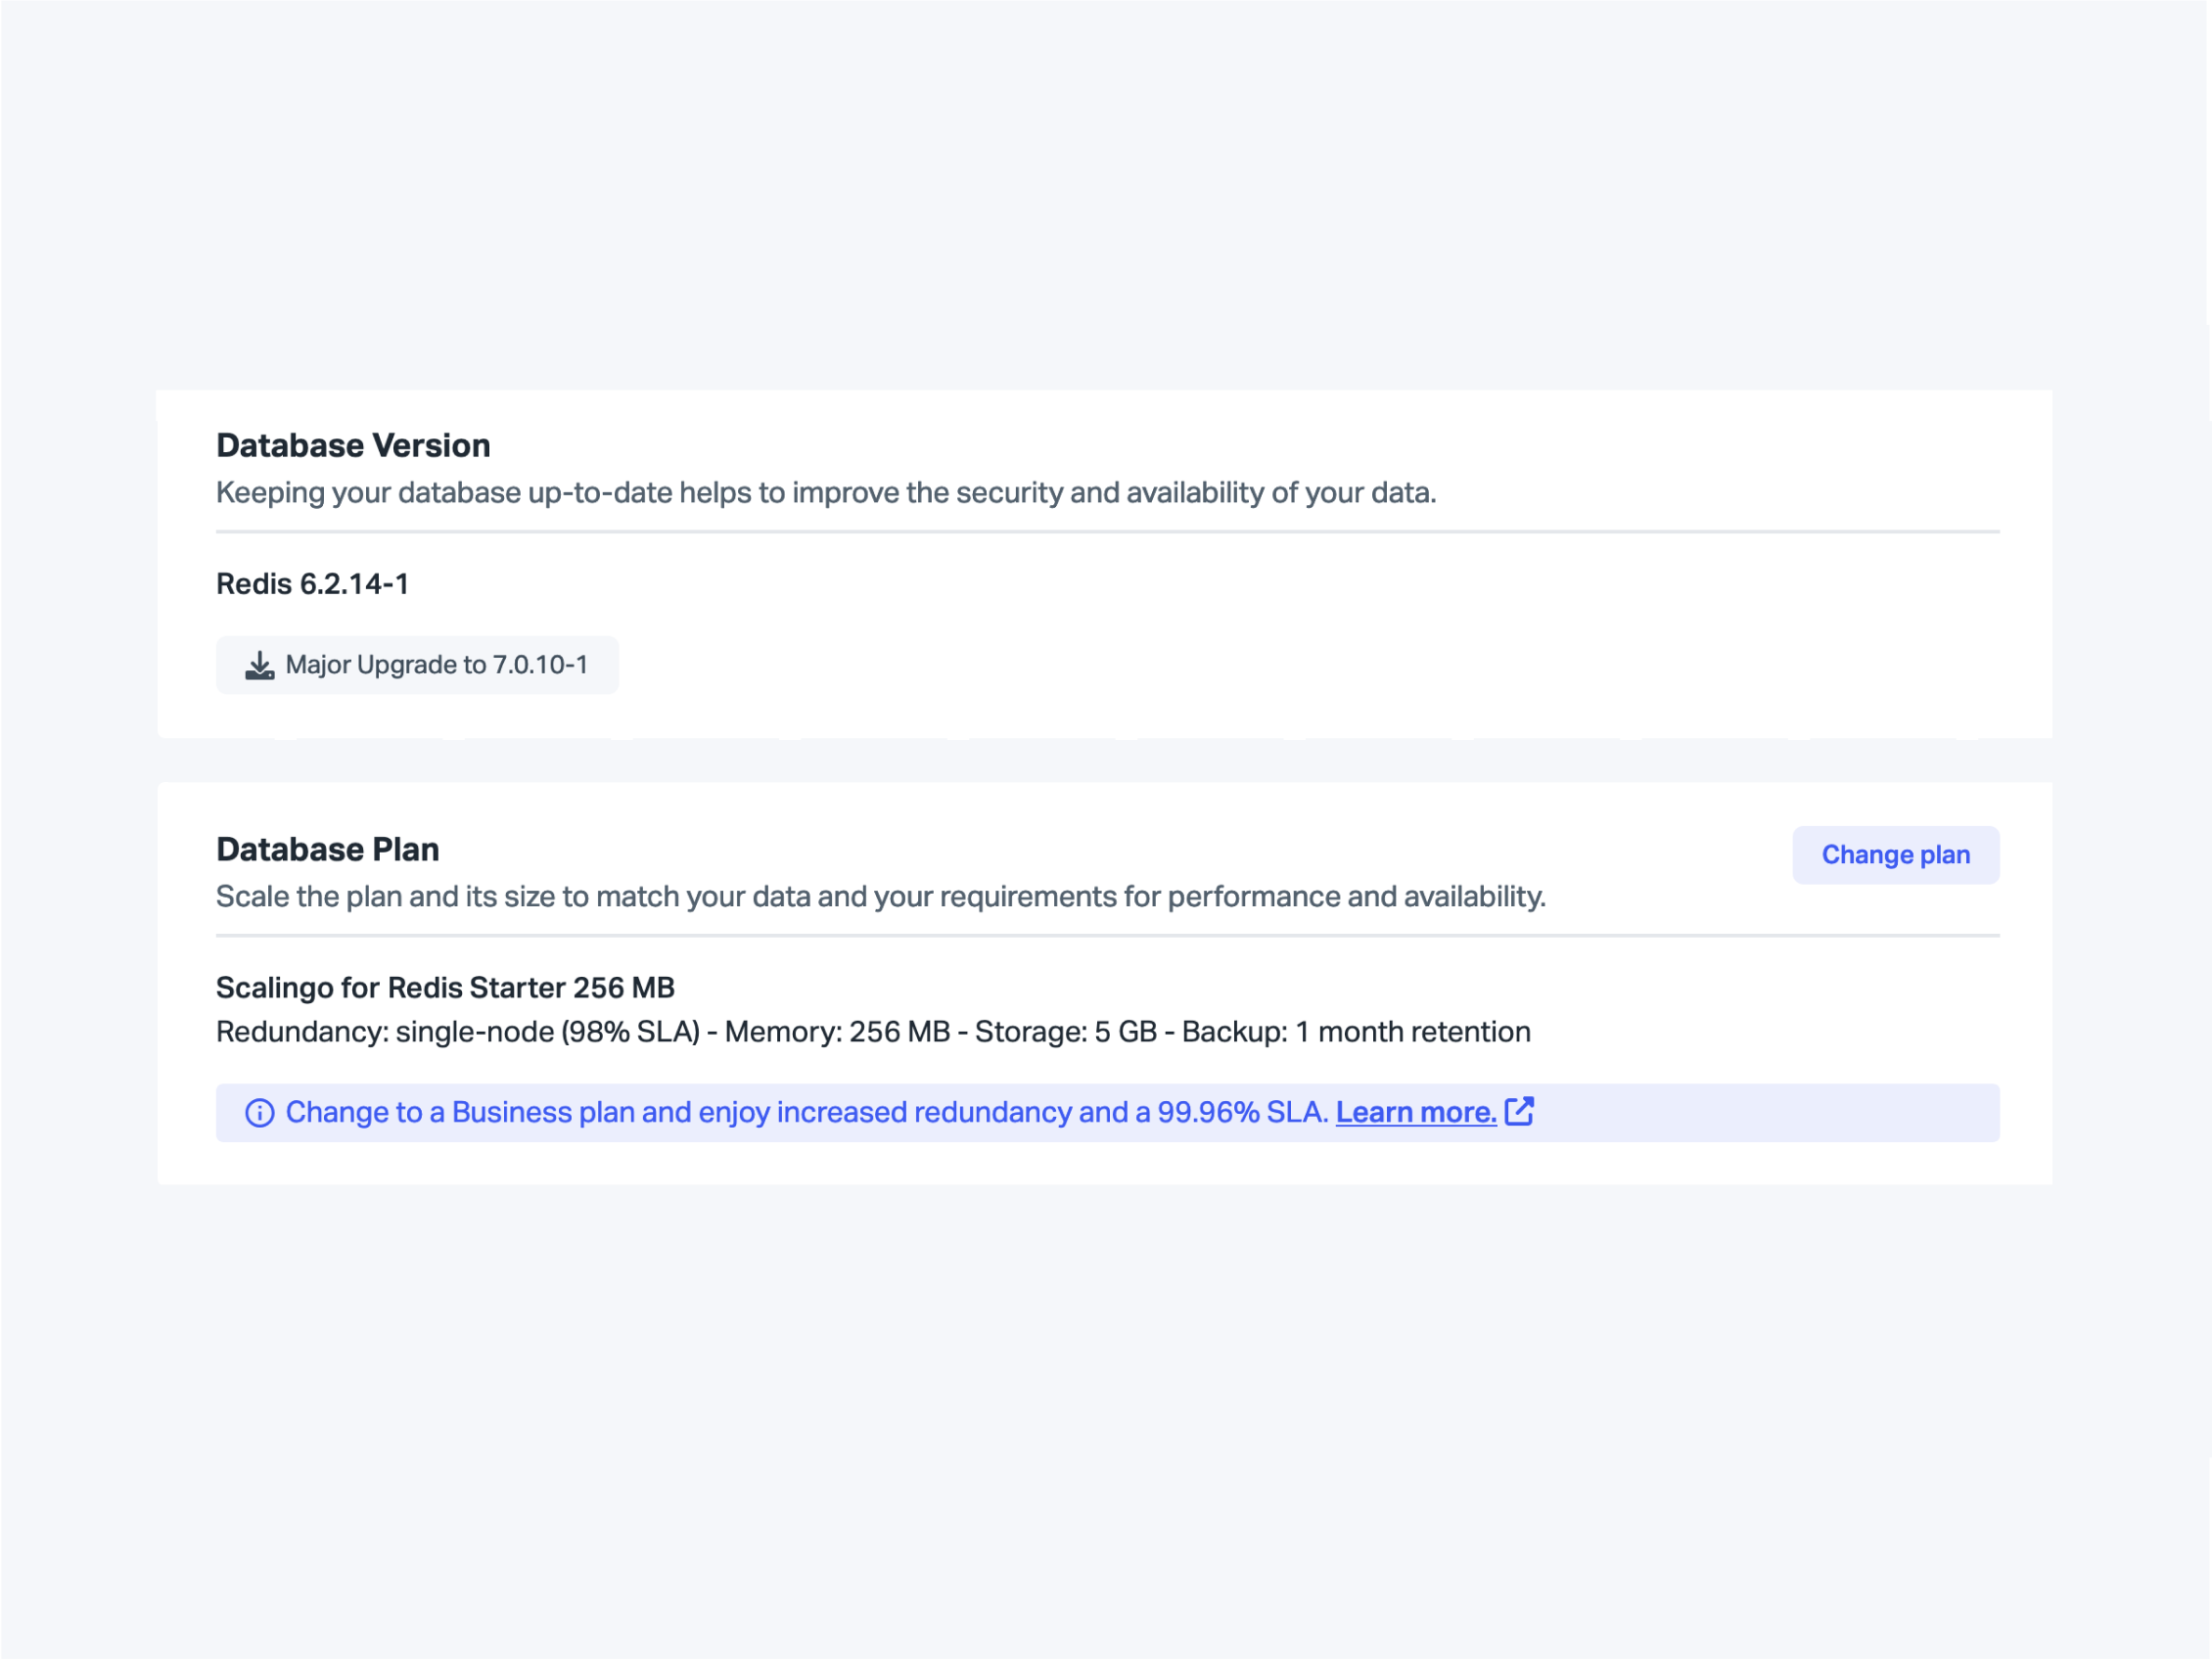Click the divider under the Database Plan description

pos(1107,936)
